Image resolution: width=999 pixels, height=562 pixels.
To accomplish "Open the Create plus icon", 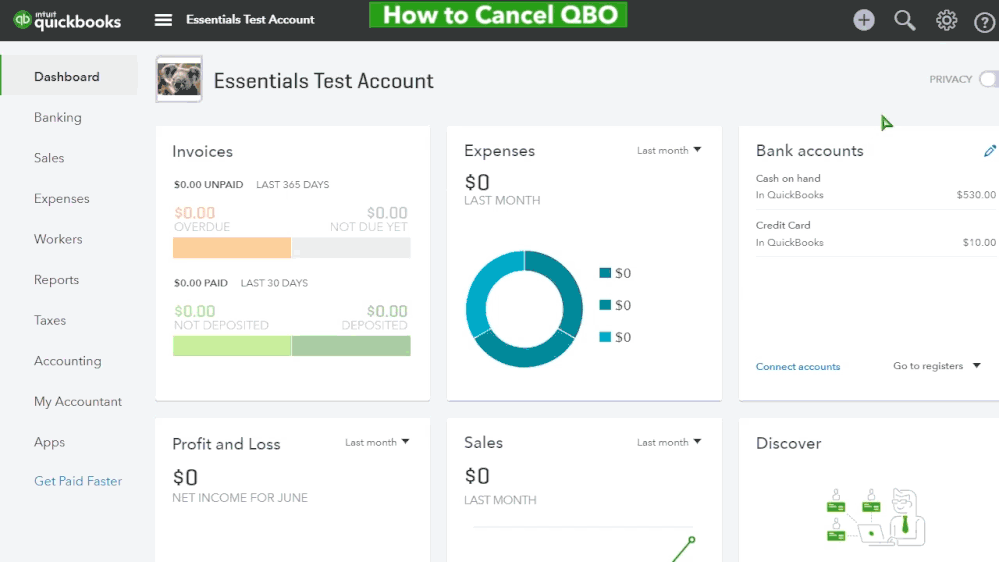I will (864, 20).
